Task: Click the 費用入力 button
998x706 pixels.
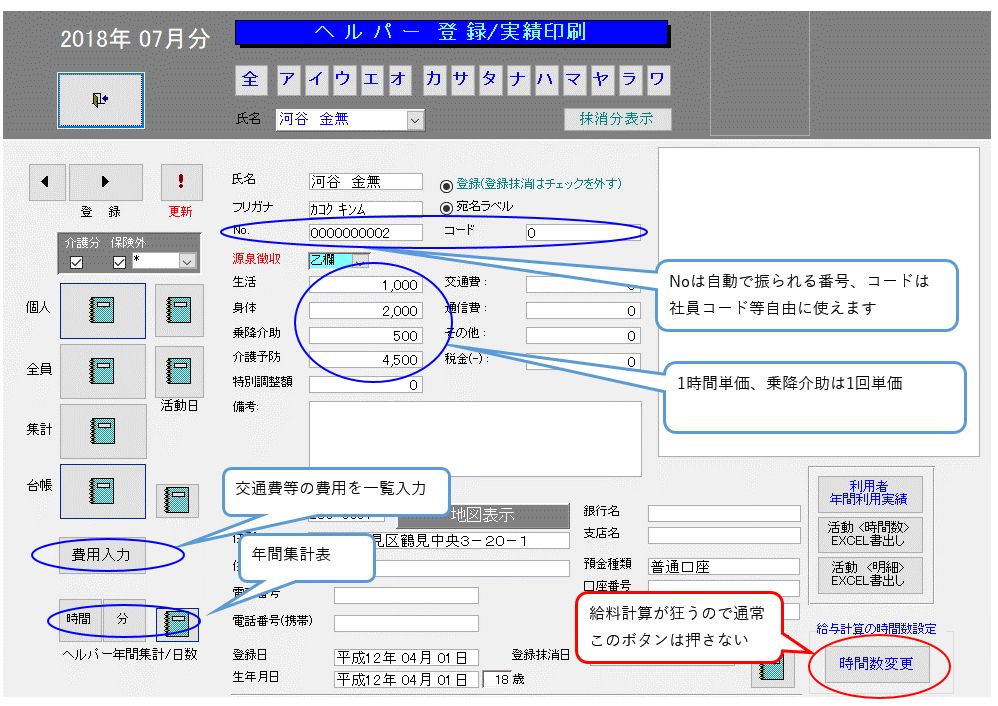Action: pyautogui.click(x=100, y=554)
